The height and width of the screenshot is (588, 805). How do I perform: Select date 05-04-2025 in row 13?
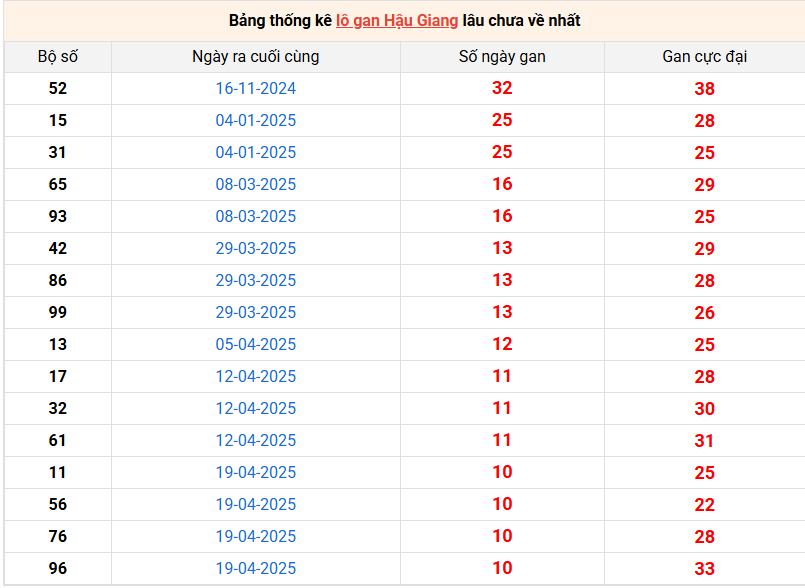pos(256,344)
